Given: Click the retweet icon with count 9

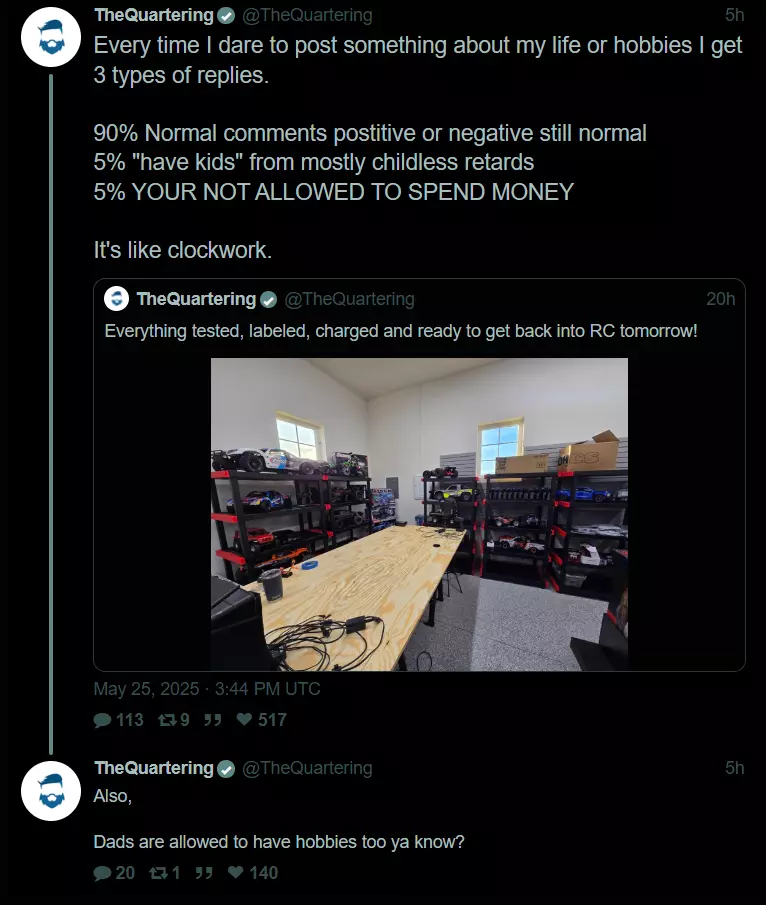Looking at the screenshot, I should 167,720.
